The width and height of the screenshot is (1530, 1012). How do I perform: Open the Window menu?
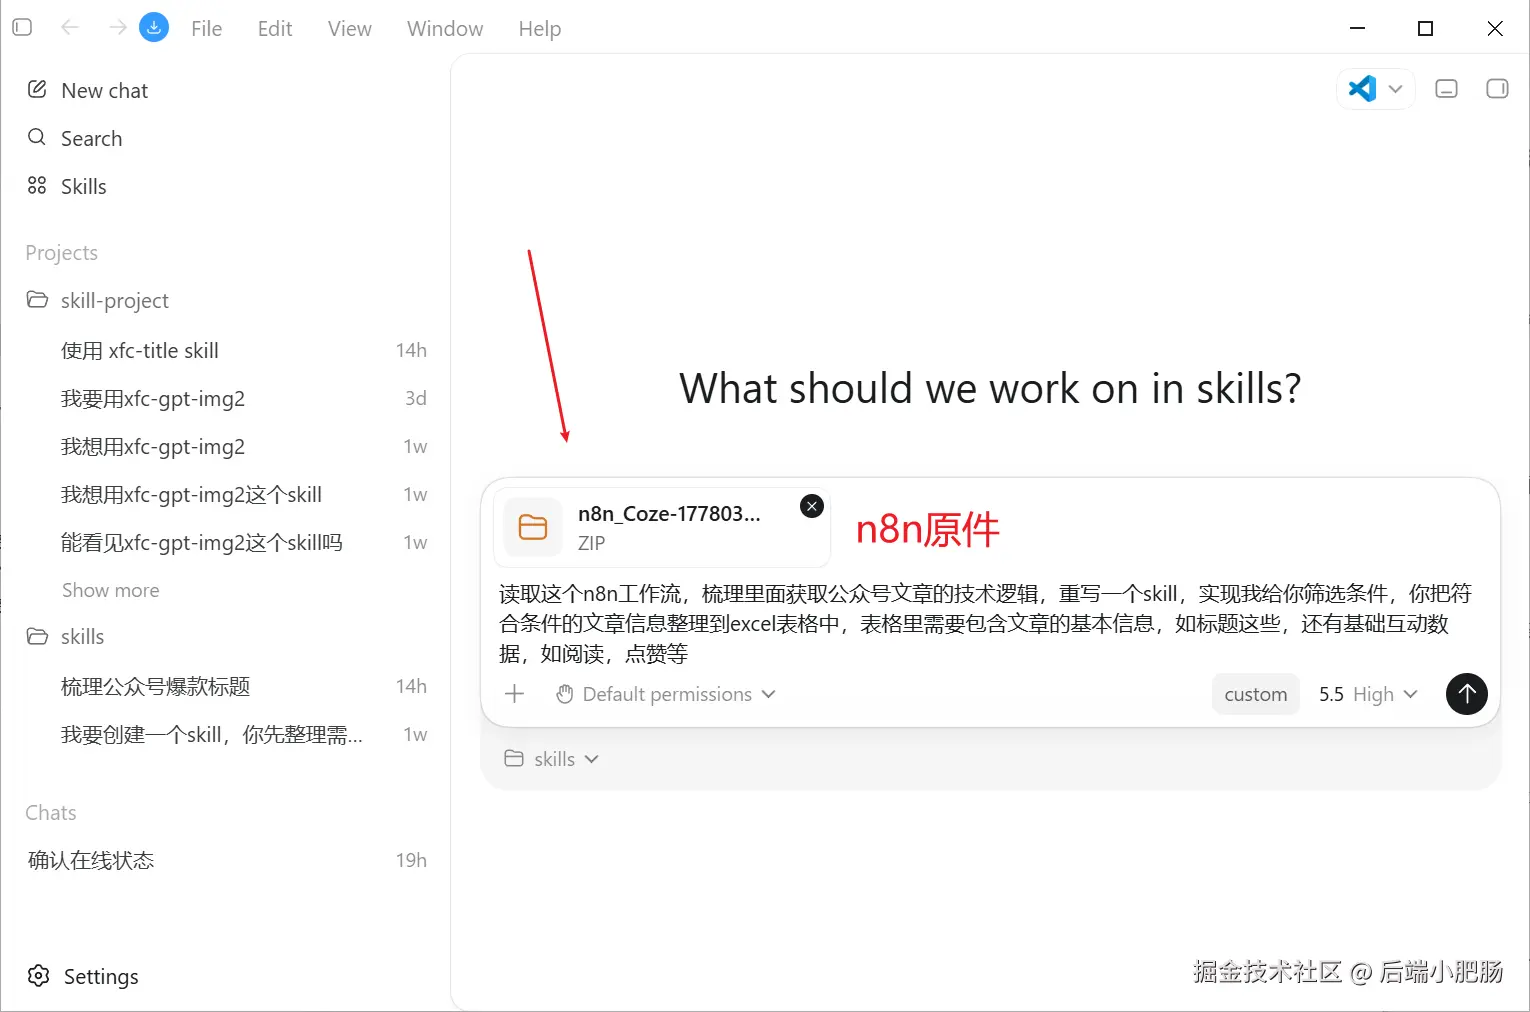click(445, 29)
